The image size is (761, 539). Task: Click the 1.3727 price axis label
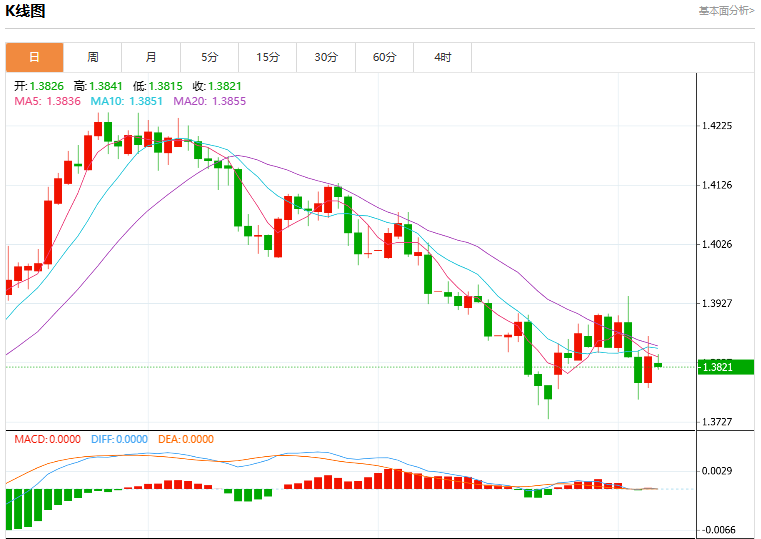pos(717,422)
